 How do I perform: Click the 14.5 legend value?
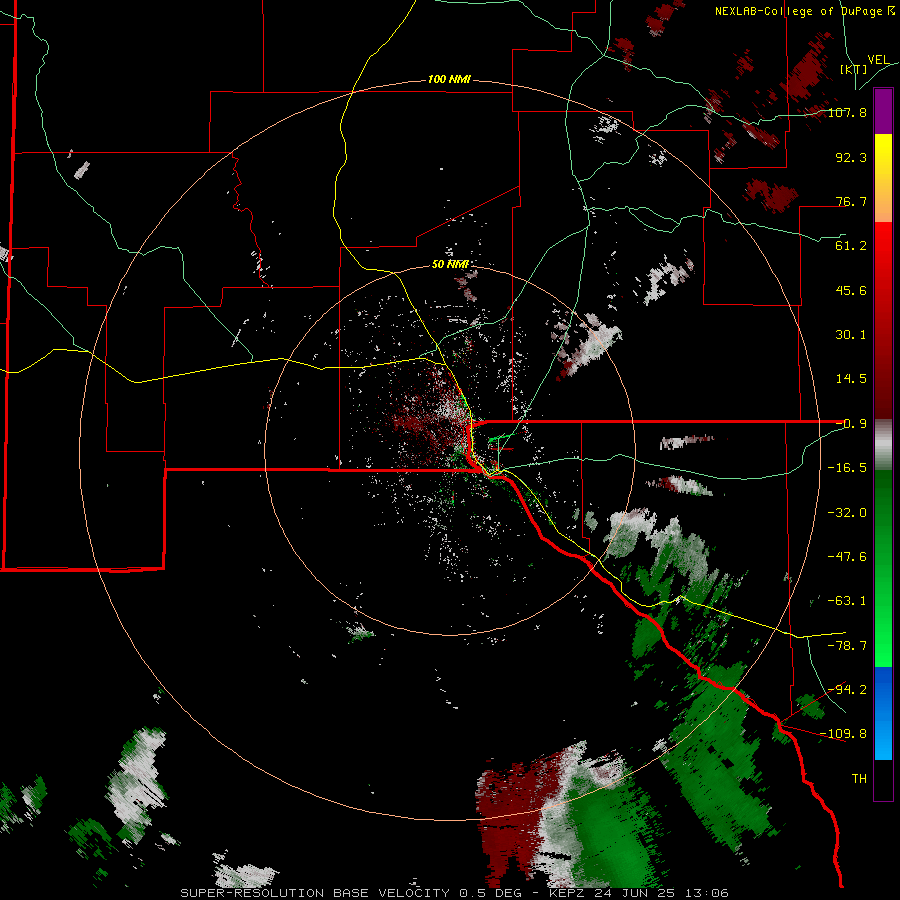coord(851,379)
